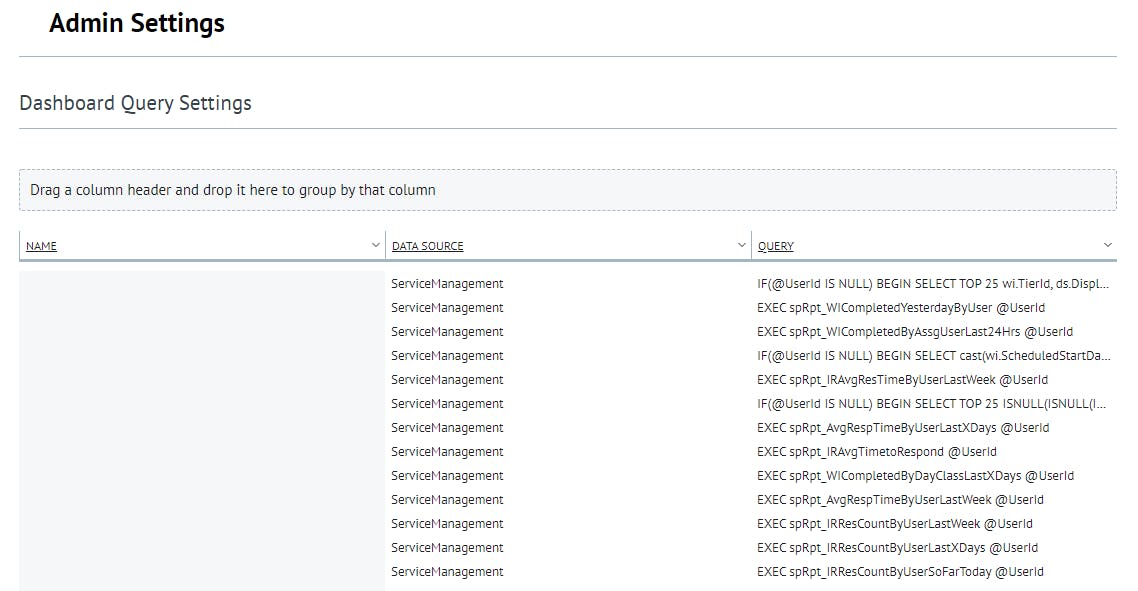Viewport: 1138px width, 591px height.
Task: Select the spRpt_AvgRespTimeByUserLastWeek query cell
Action: 900,500
